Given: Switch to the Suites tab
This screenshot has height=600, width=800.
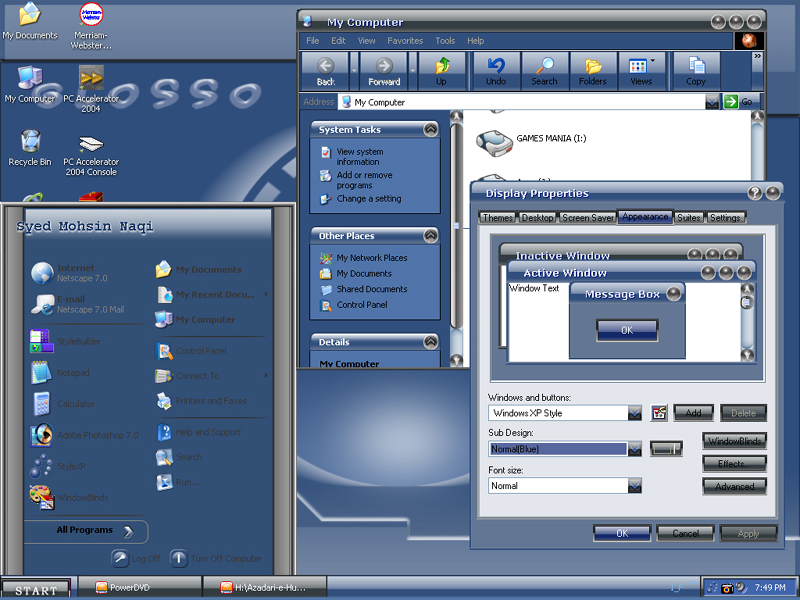Looking at the screenshot, I should coord(689,218).
